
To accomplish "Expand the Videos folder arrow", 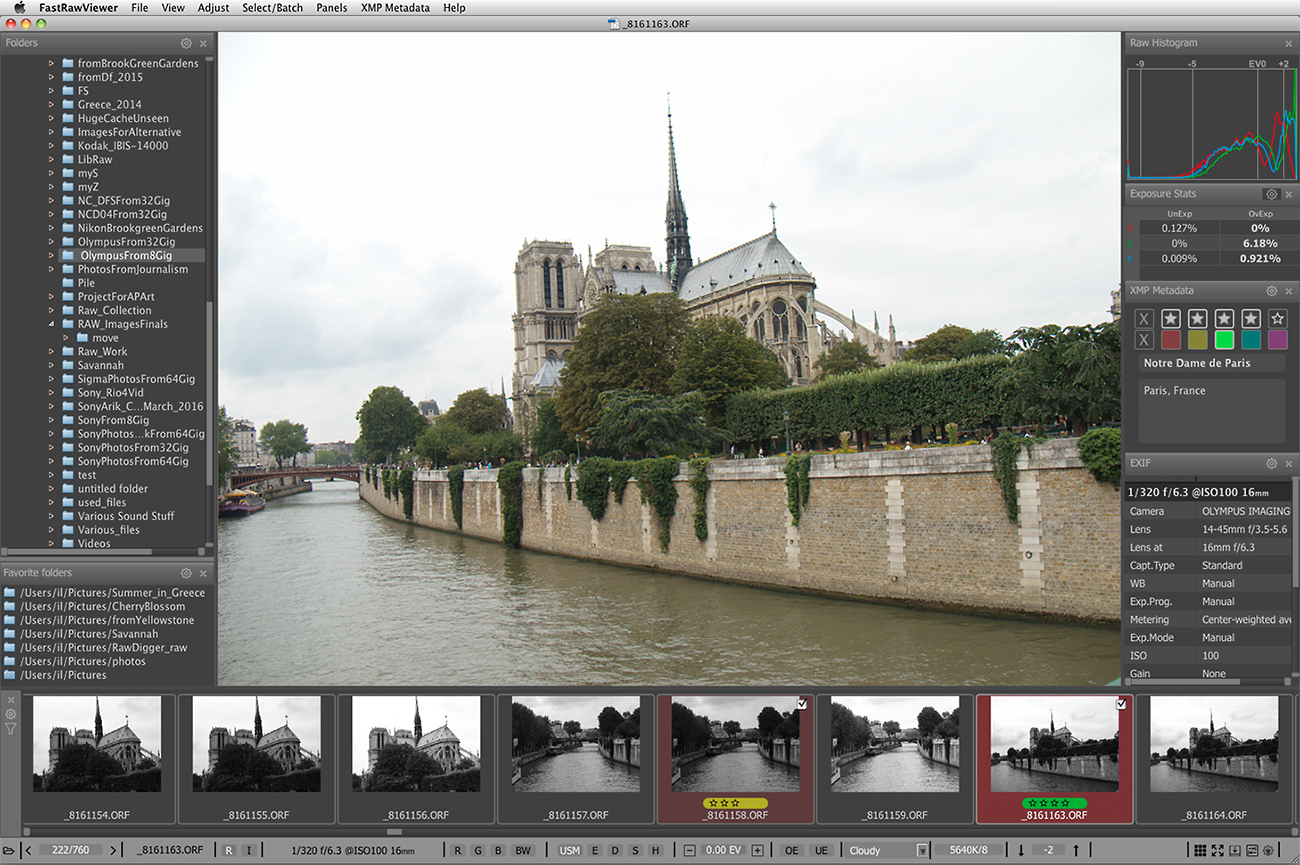I will point(52,543).
